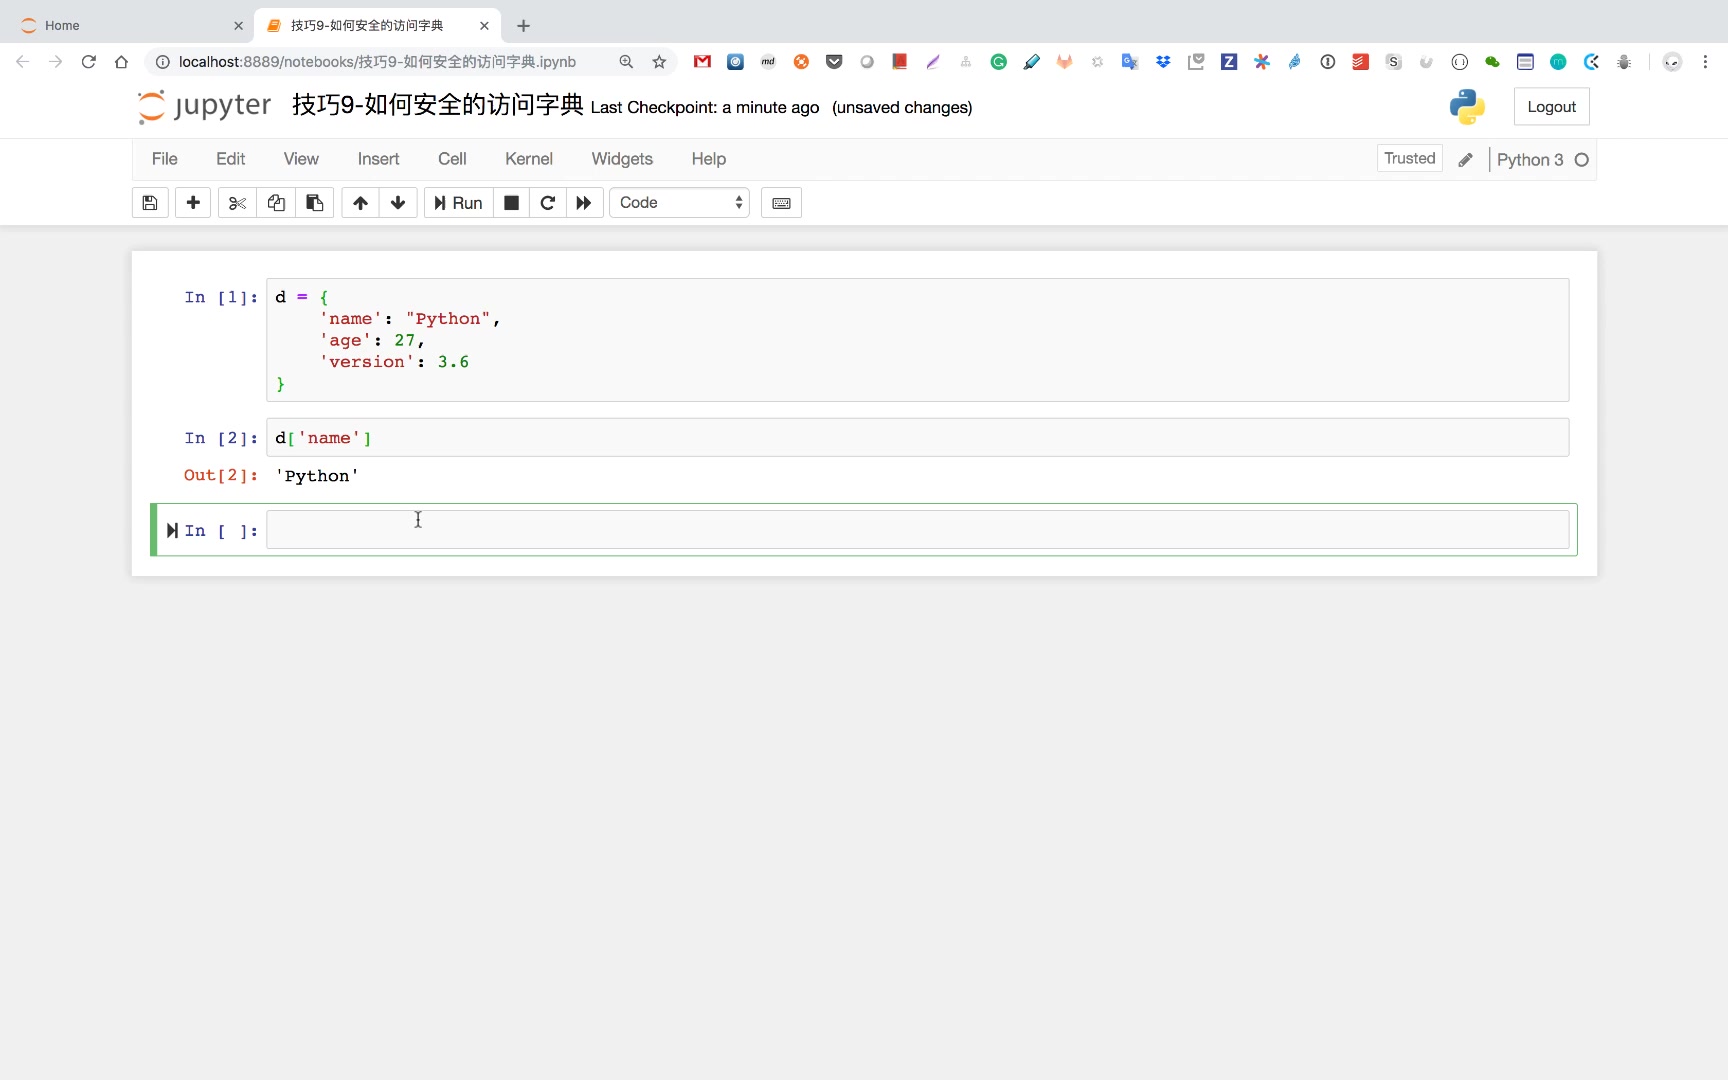Open the Widgets menu
The image size is (1728, 1080).
tap(621, 159)
